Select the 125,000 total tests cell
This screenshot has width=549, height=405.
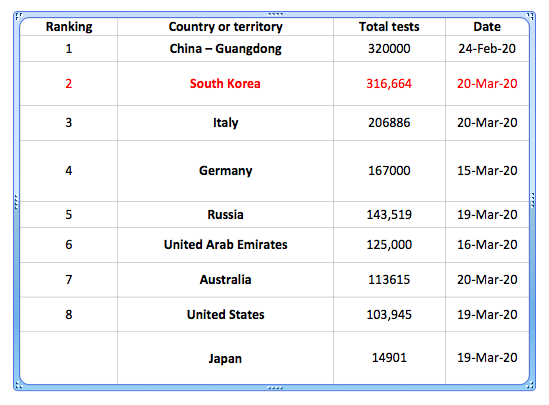(389, 245)
